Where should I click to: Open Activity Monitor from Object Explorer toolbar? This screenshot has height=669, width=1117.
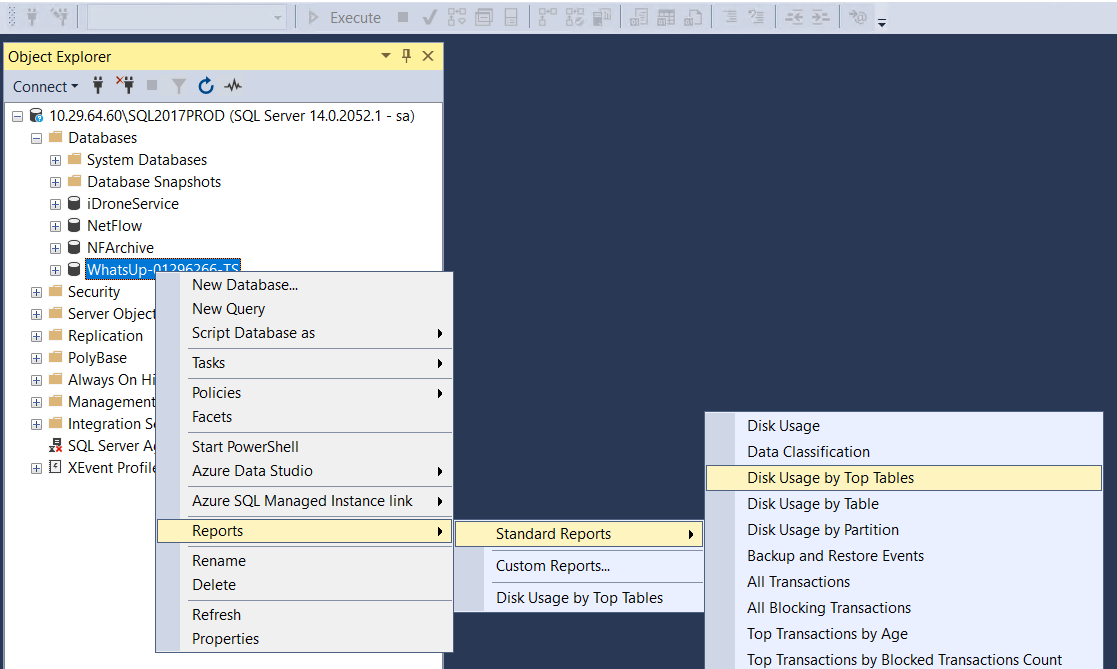[x=232, y=86]
